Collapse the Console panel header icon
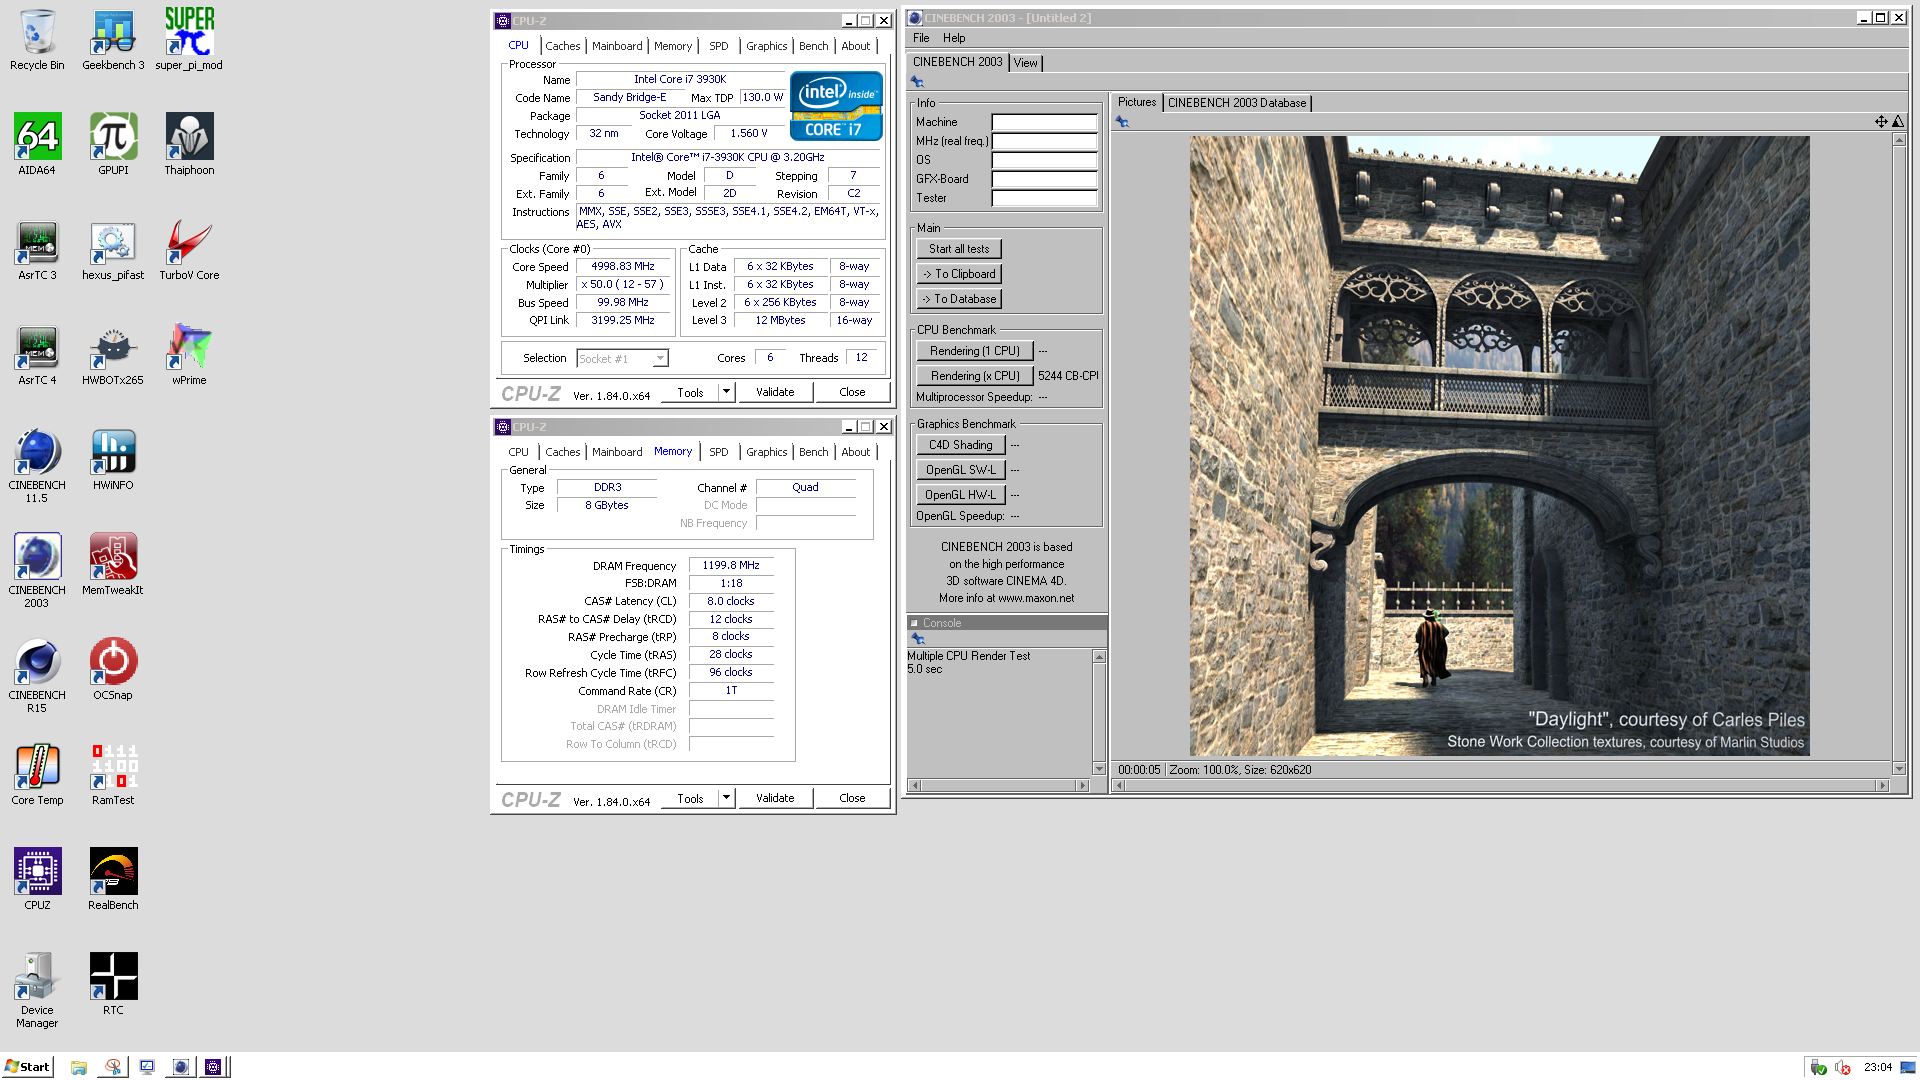This screenshot has height=1080, width=1920. coord(914,623)
